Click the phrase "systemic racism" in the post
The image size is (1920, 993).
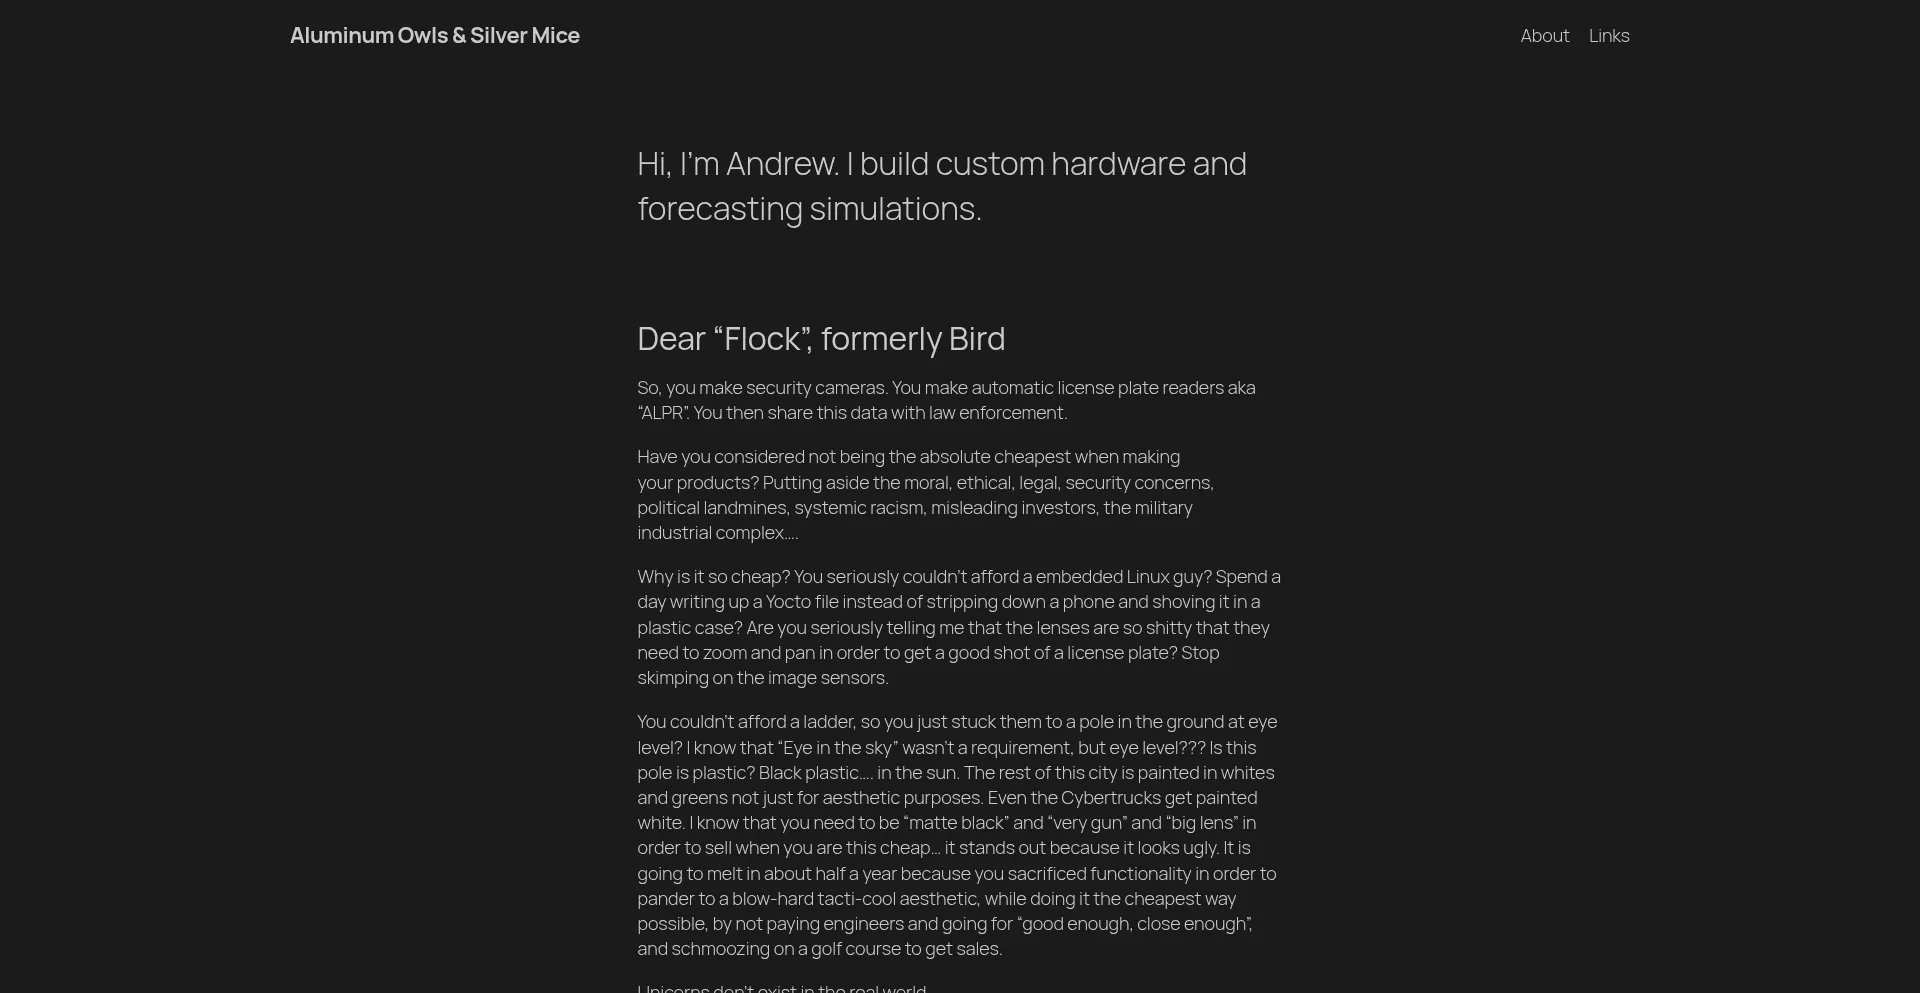[x=860, y=508]
